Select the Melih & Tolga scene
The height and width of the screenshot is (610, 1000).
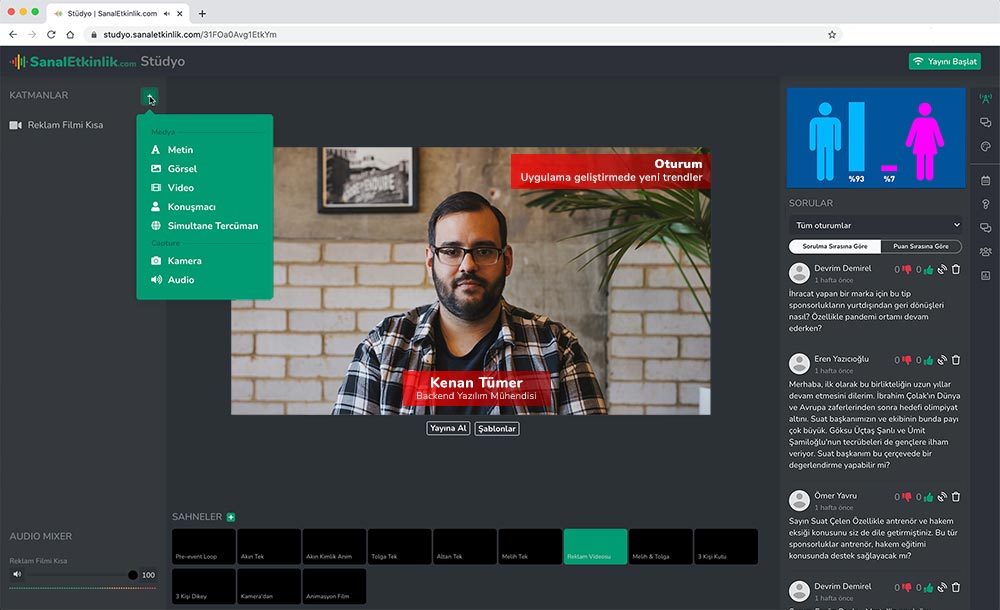tap(660, 546)
